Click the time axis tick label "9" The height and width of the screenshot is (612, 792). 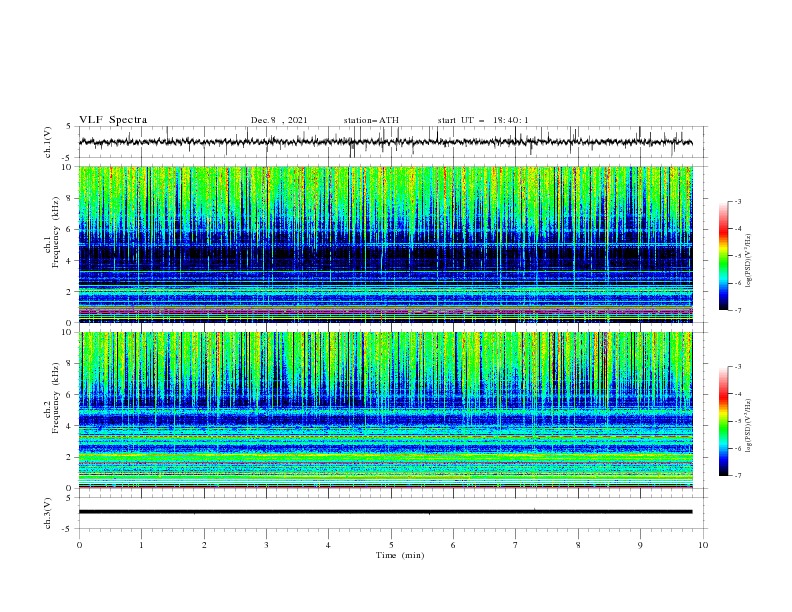pos(640,545)
